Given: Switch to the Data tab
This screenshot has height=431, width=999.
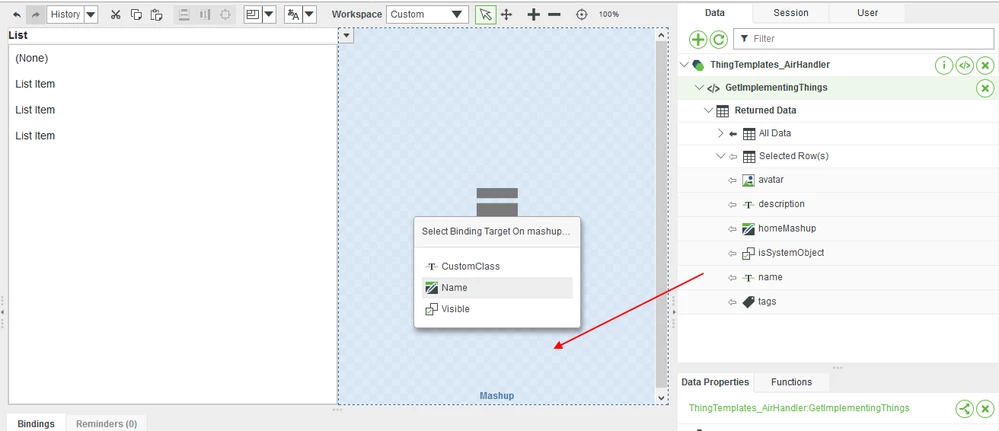Looking at the screenshot, I should [715, 13].
